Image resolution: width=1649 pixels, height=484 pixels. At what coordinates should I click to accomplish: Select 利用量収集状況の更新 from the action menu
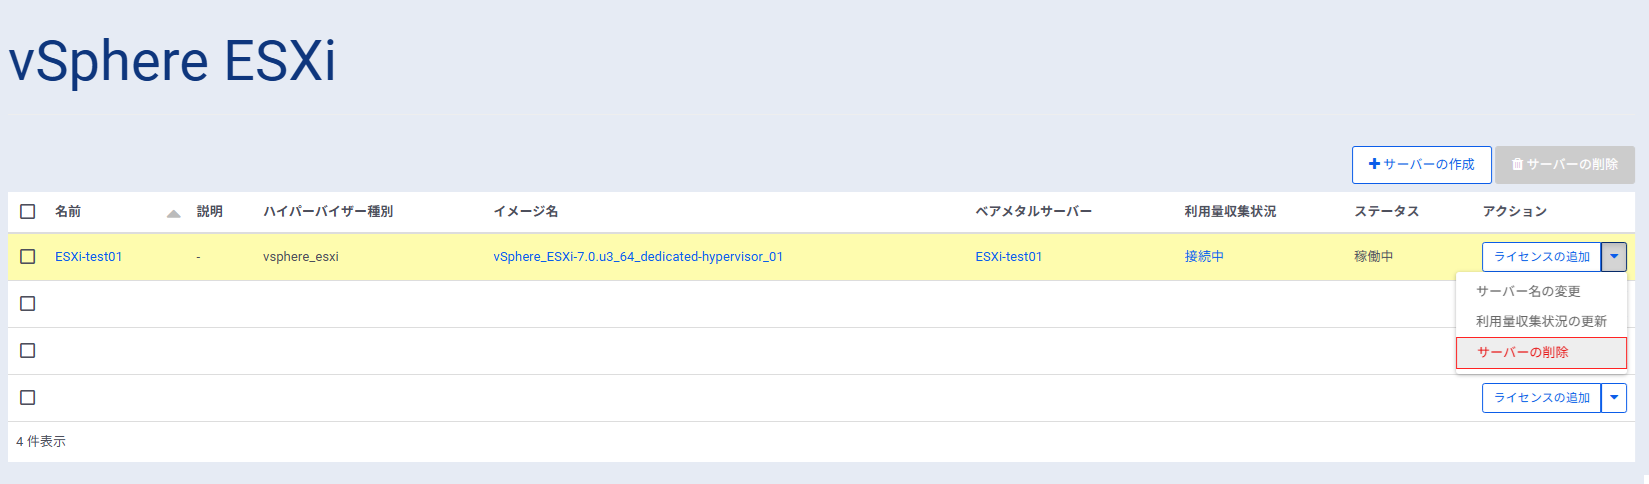1541,321
